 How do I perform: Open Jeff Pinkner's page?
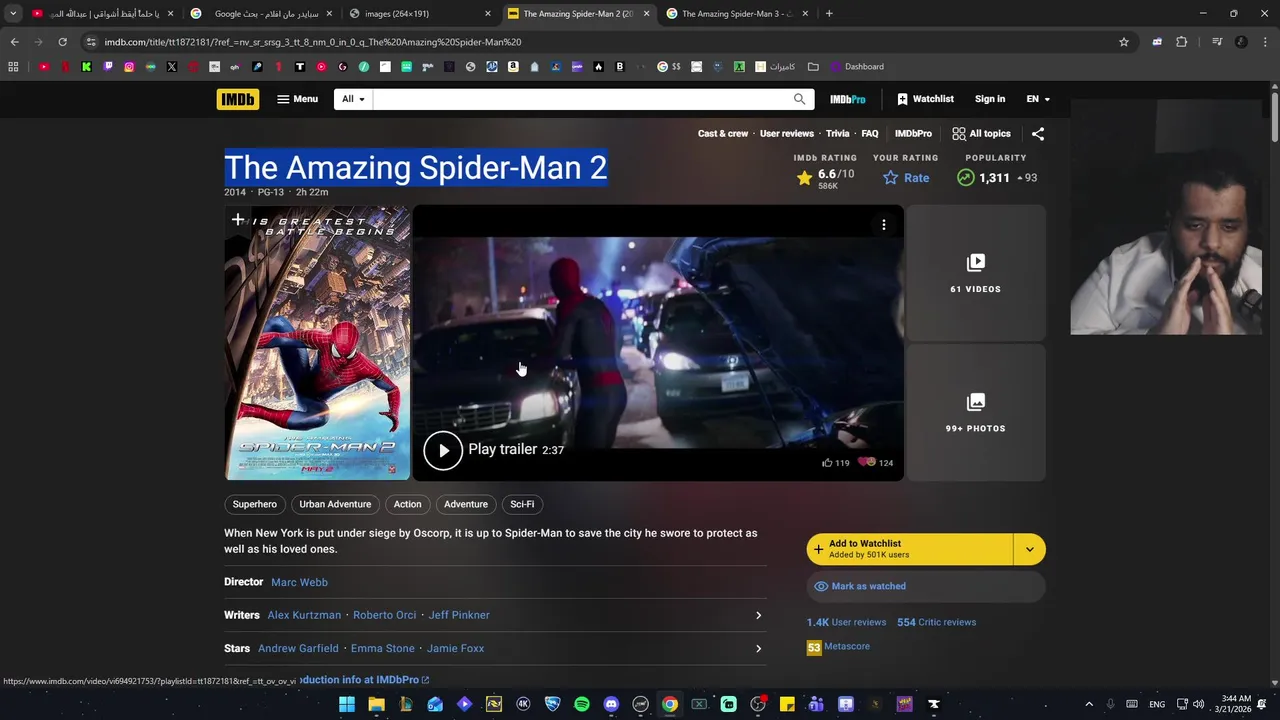(459, 615)
